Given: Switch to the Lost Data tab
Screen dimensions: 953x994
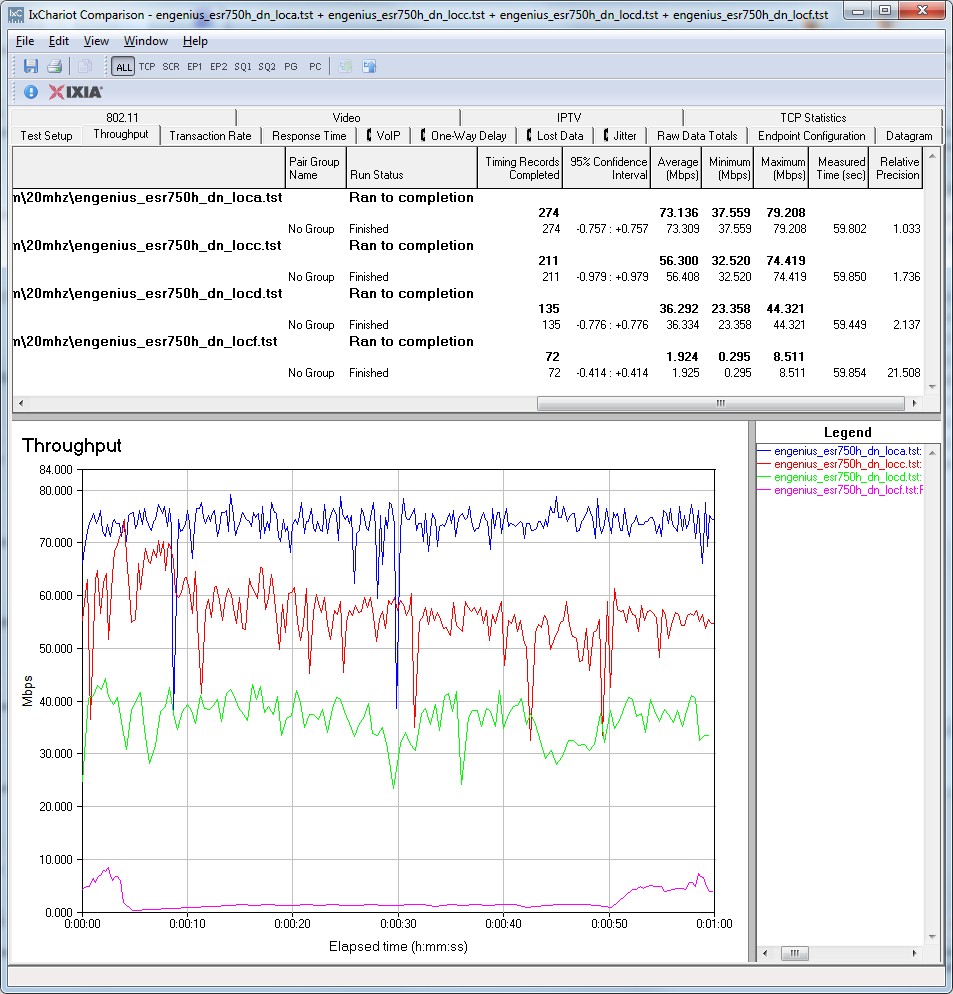Looking at the screenshot, I should pyautogui.click(x=555, y=136).
